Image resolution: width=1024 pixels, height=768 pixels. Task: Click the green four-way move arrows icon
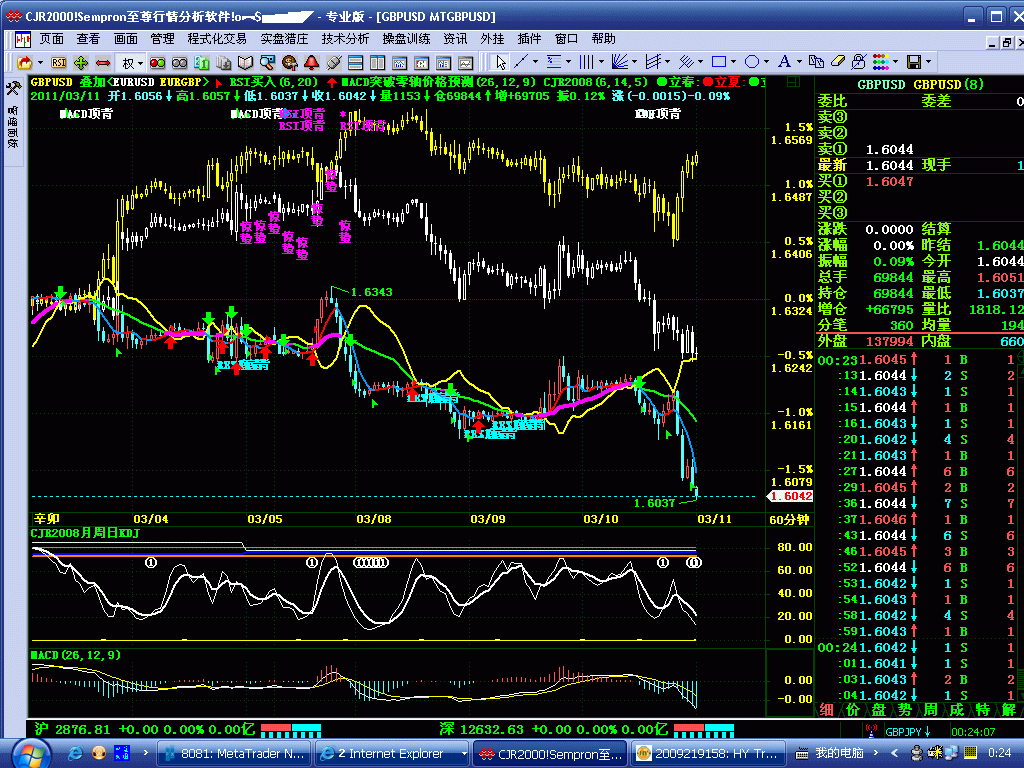81,63
